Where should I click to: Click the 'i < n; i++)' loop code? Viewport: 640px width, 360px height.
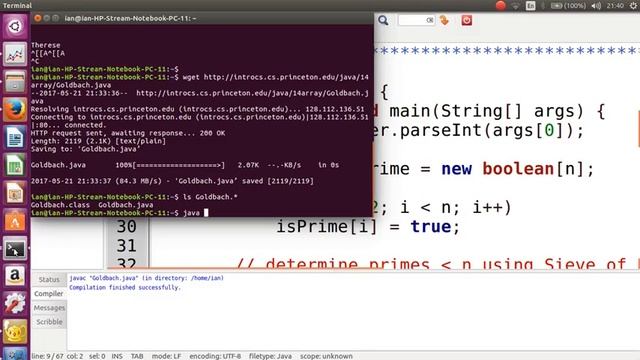coord(456,207)
